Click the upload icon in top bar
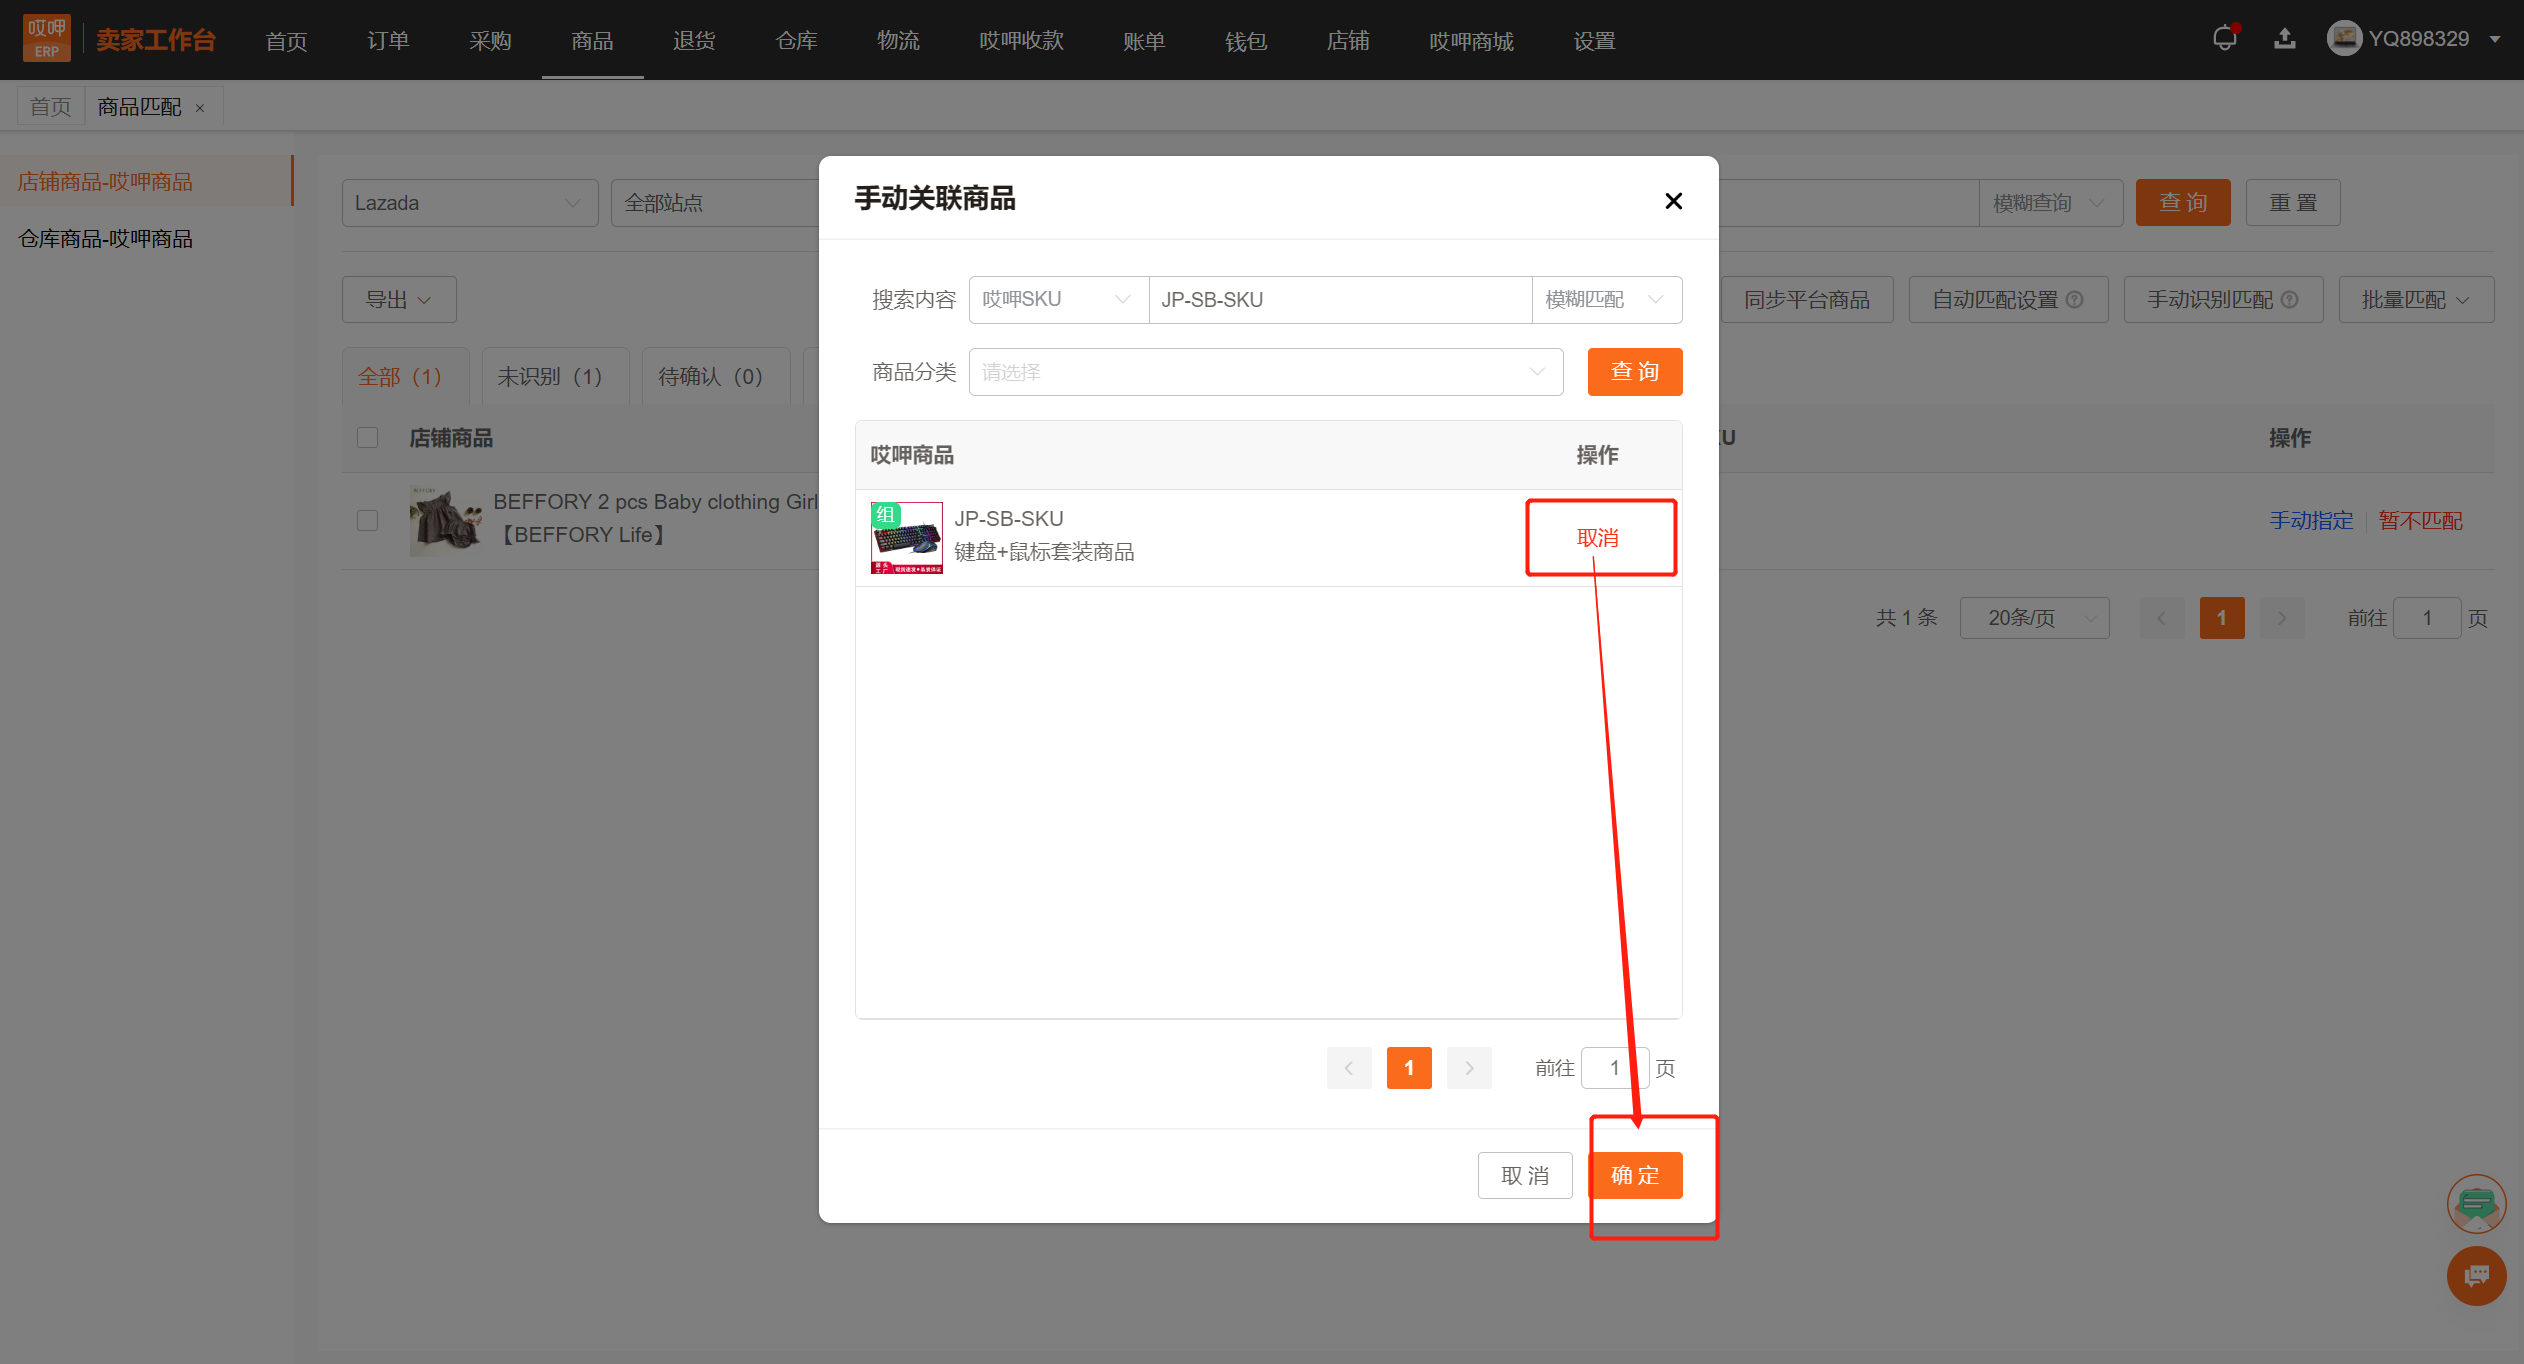The image size is (2524, 1364). 2285,39
